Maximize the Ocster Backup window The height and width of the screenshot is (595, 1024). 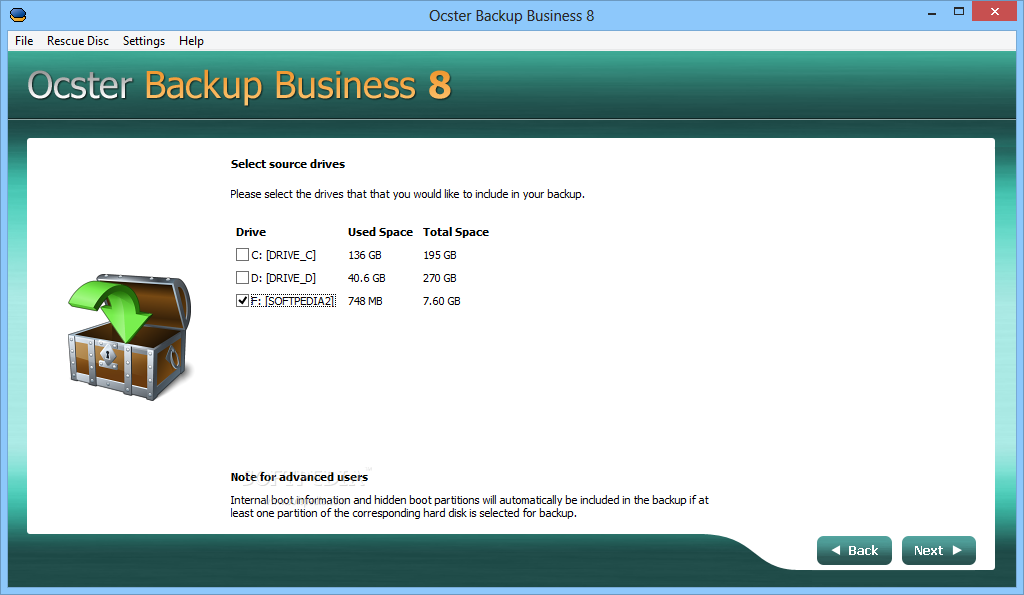(959, 12)
